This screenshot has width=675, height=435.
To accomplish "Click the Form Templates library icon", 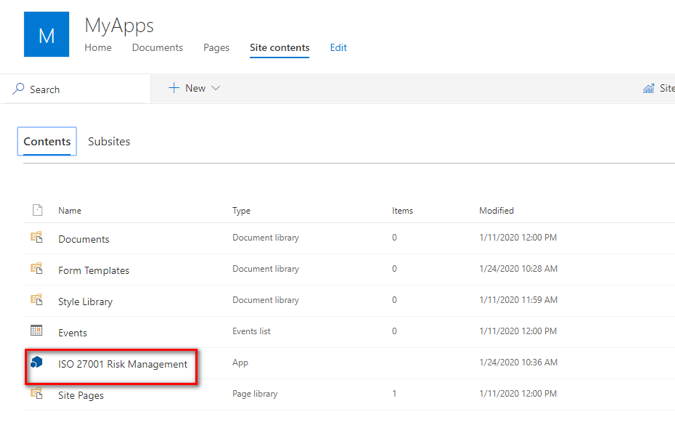I will click(x=37, y=268).
